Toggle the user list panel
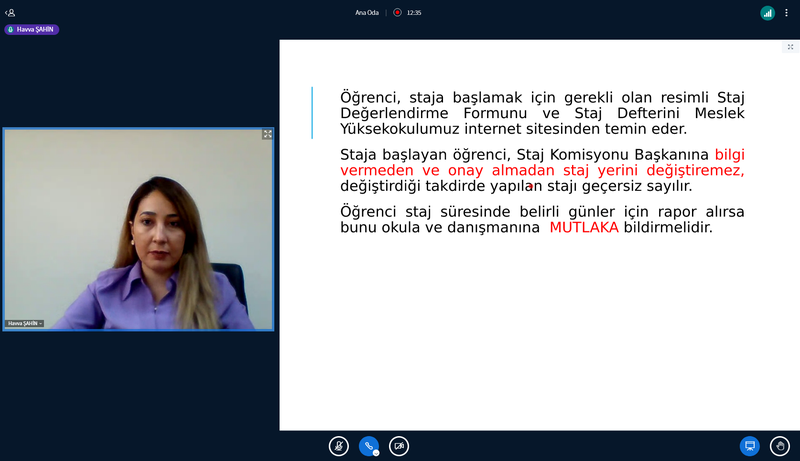 pos(11,12)
